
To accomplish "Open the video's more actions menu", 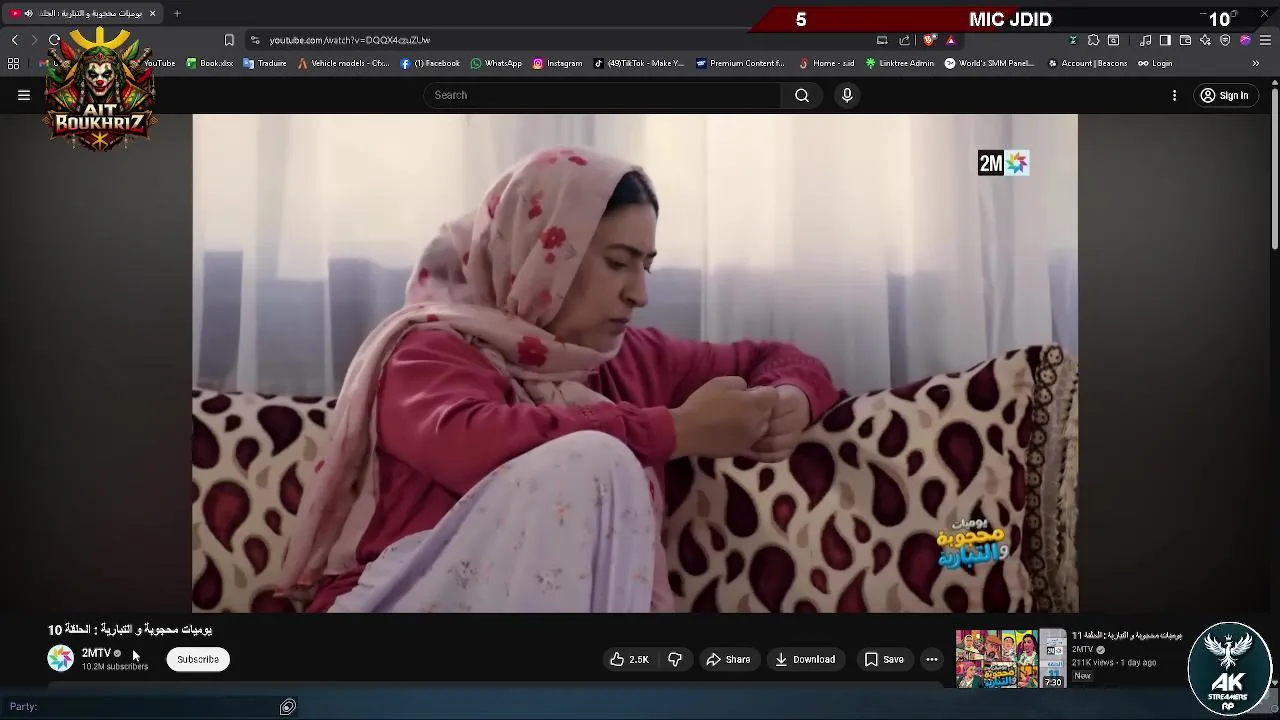I will pyautogui.click(x=932, y=659).
